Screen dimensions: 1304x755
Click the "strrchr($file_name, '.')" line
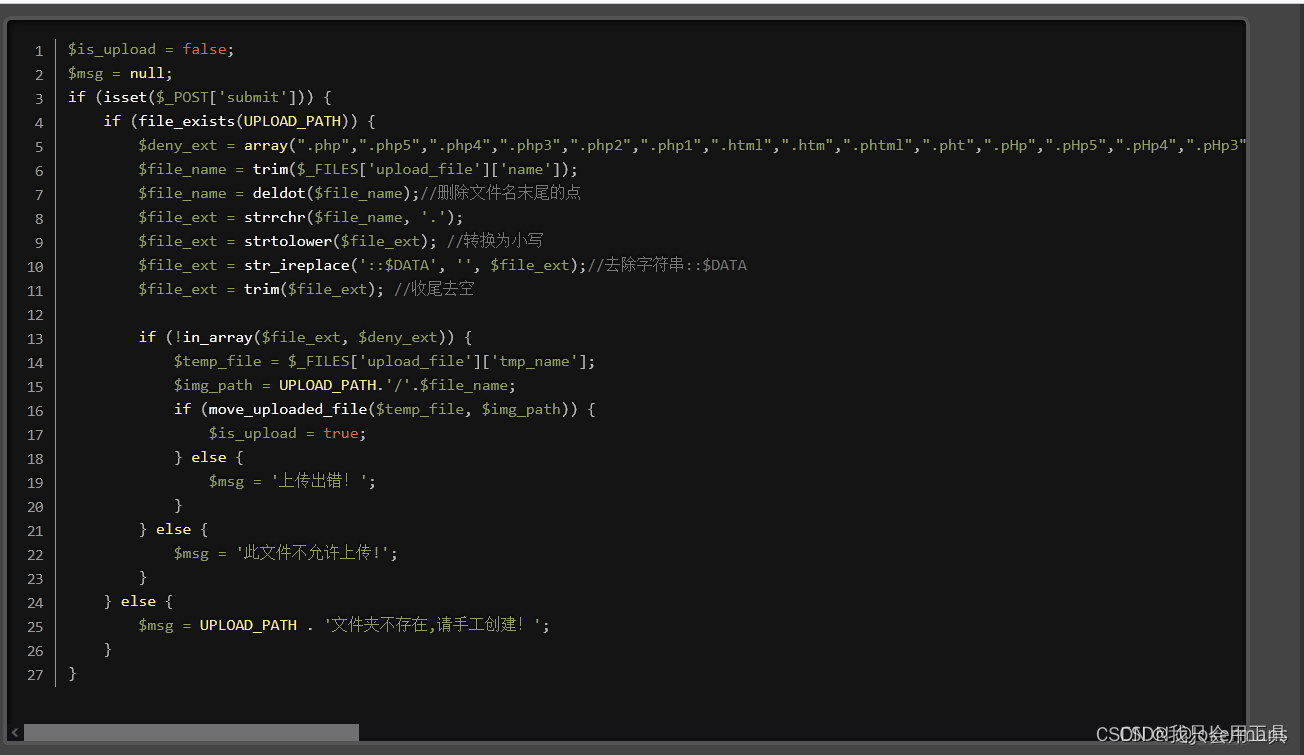tap(301, 217)
